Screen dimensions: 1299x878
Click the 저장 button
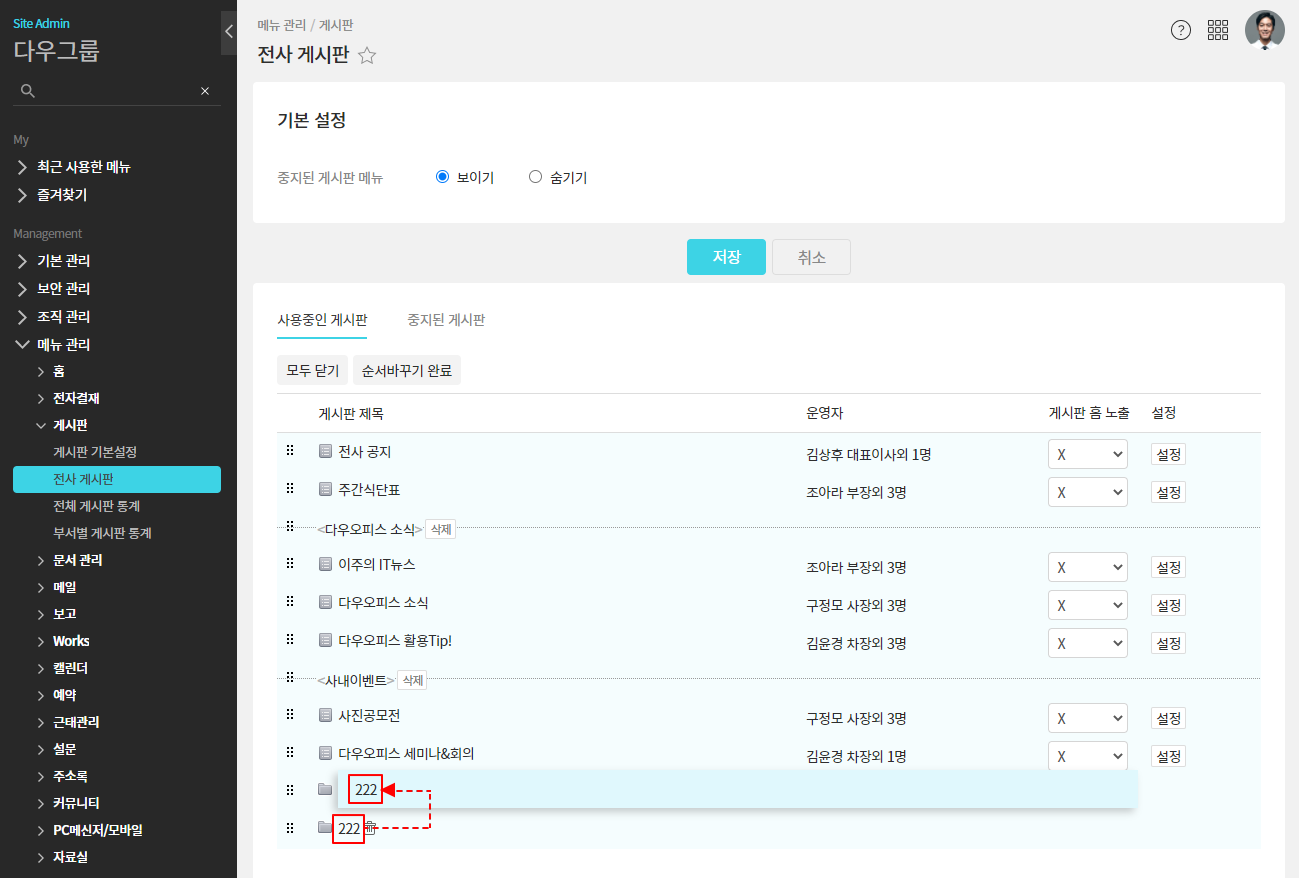(x=726, y=257)
